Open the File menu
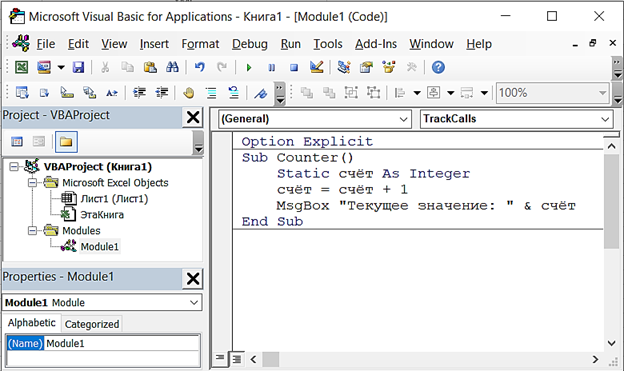Screen dimensions: 624x371 46,44
